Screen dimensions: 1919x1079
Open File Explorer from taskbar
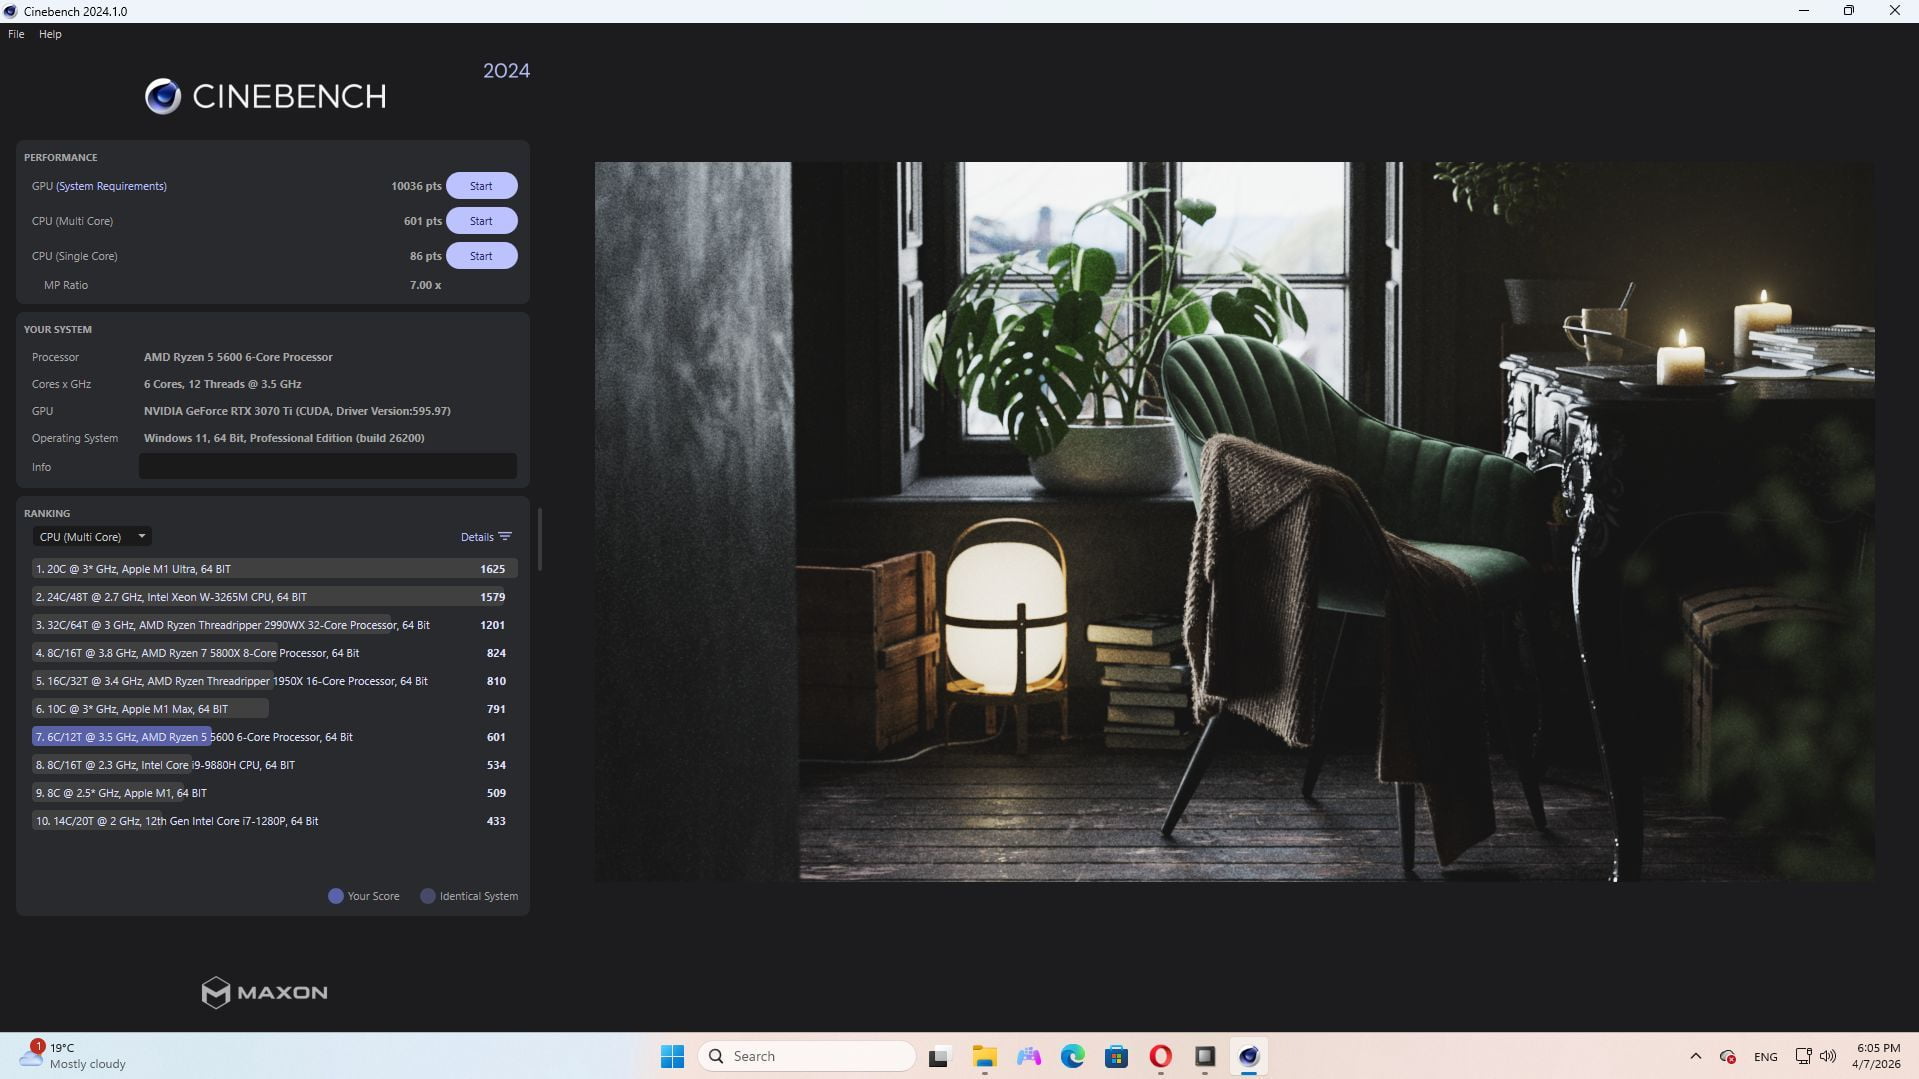pyautogui.click(x=984, y=1056)
